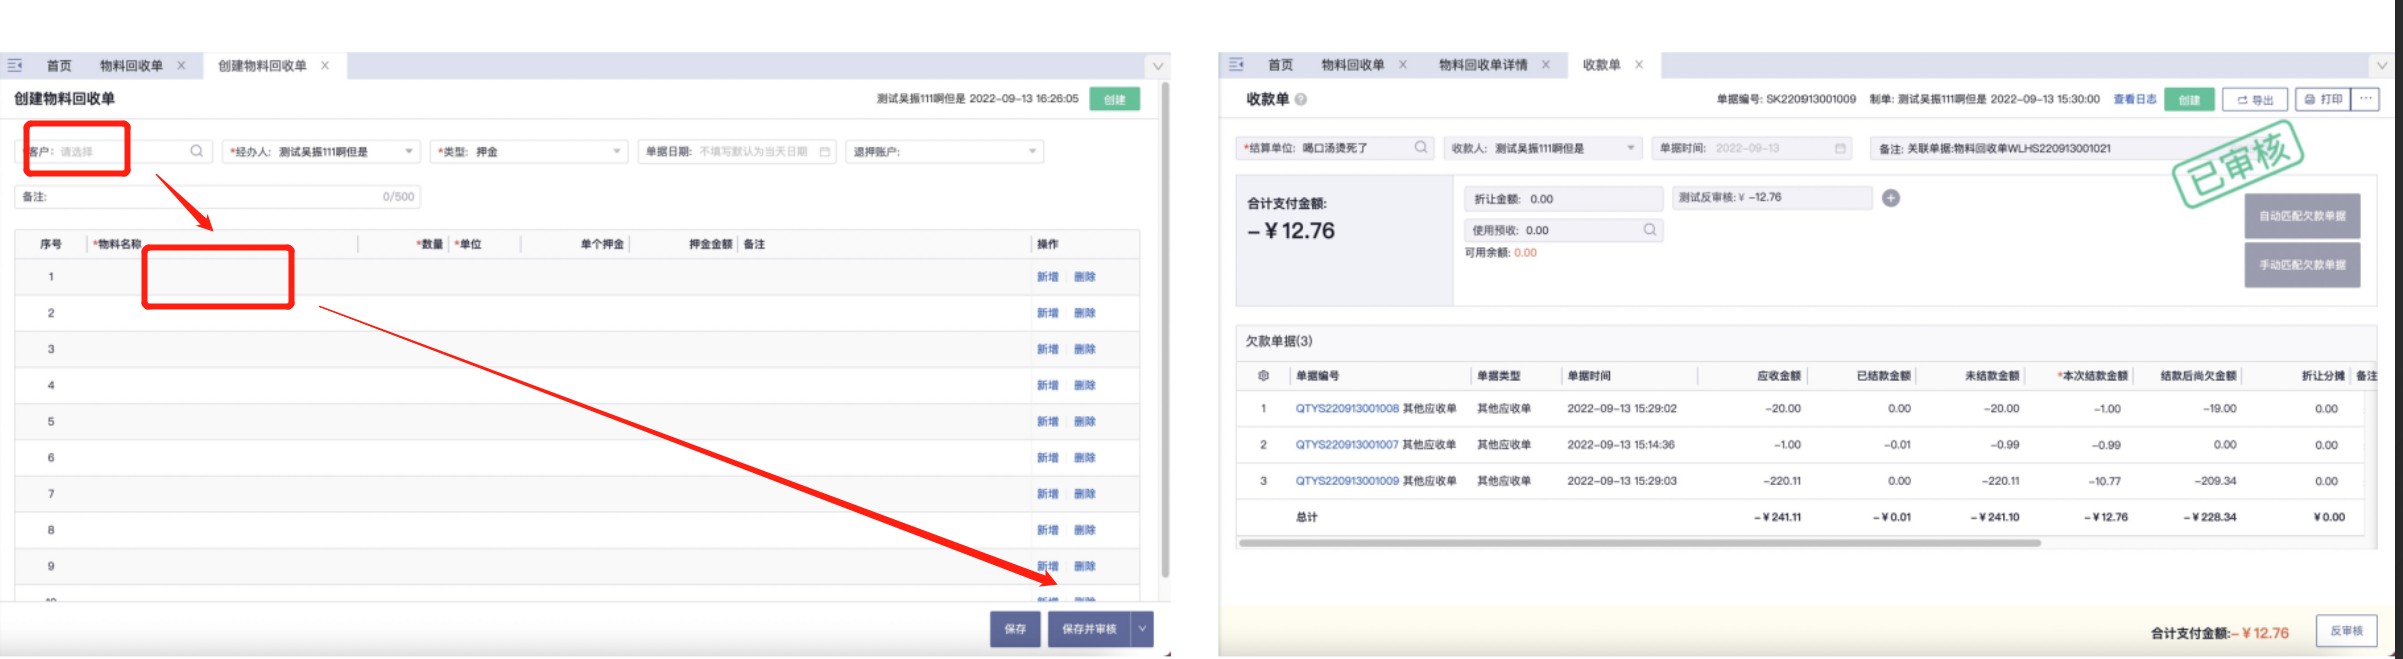Click the search icon in 结算单位 field
The image size is (2403, 659).
(1420, 148)
